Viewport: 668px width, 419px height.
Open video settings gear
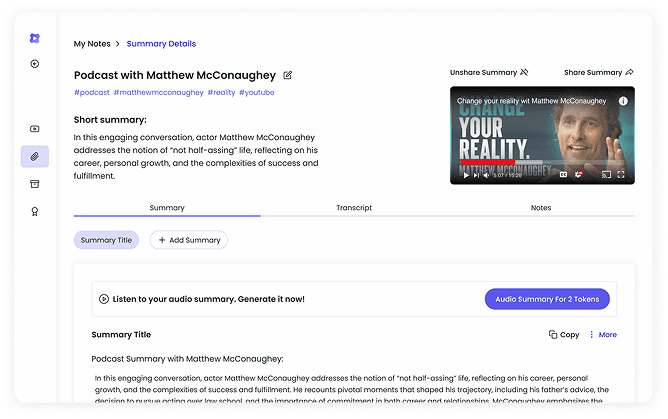(x=578, y=175)
